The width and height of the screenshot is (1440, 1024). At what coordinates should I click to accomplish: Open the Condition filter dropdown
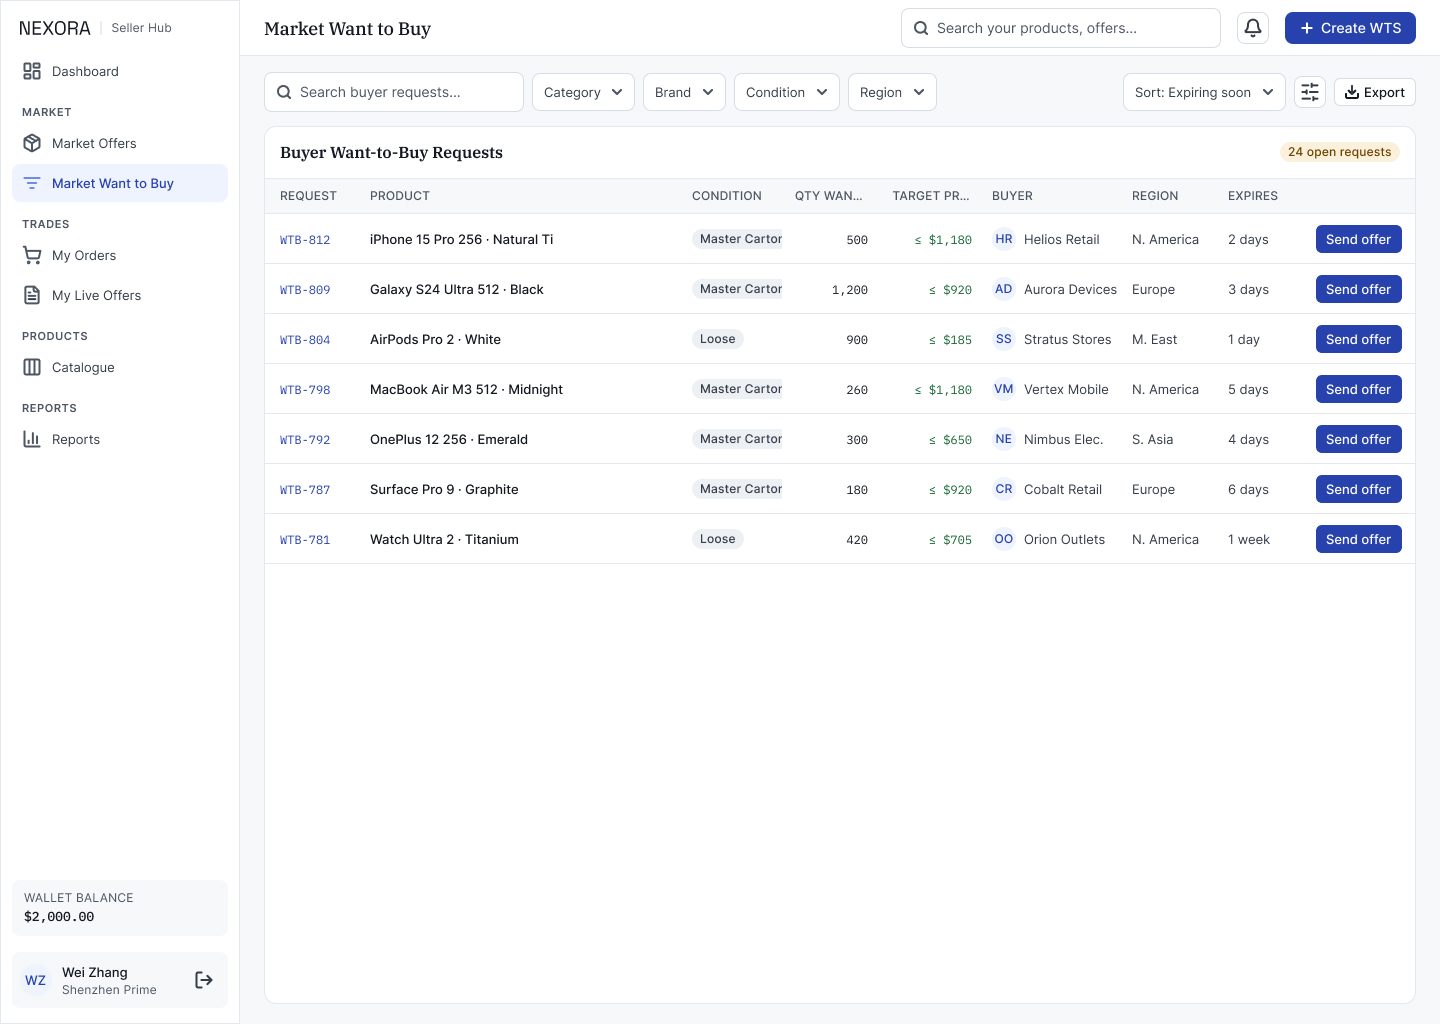click(x=787, y=92)
